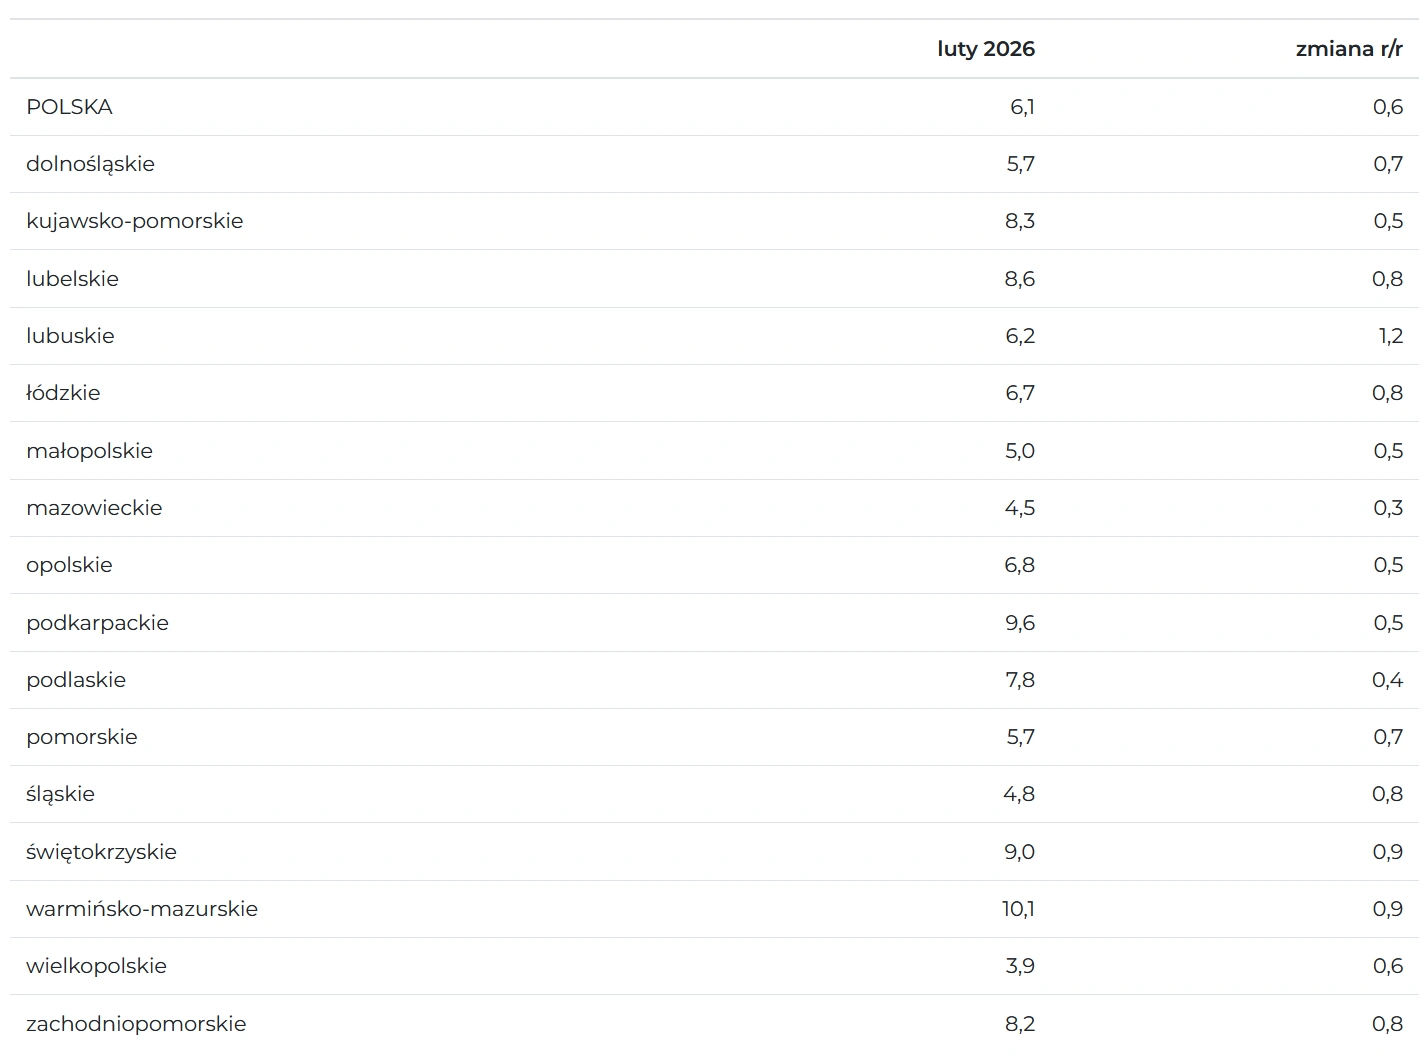Click the zachodniopomorskie row label
The height and width of the screenshot is (1062, 1425).
click(x=136, y=1024)
